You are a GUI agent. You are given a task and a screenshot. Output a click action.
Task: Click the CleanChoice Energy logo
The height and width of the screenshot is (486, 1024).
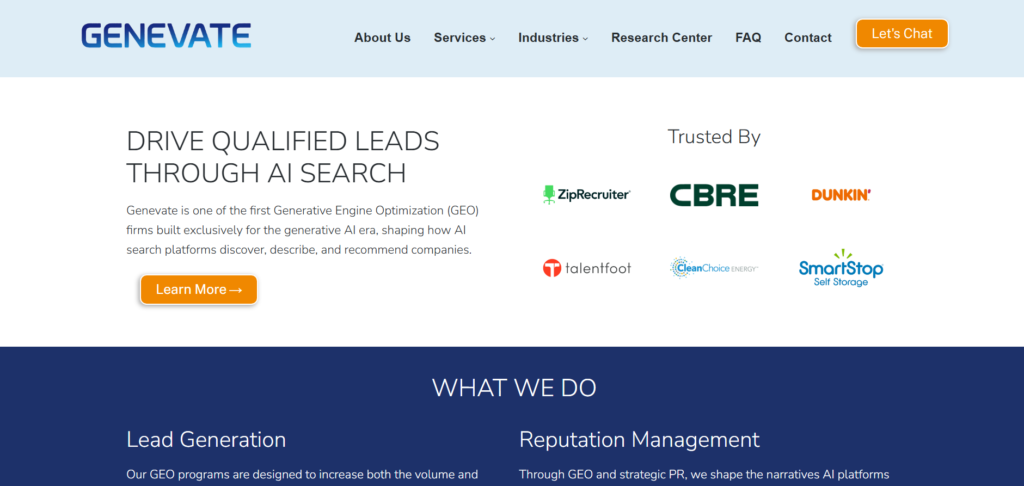714,268
